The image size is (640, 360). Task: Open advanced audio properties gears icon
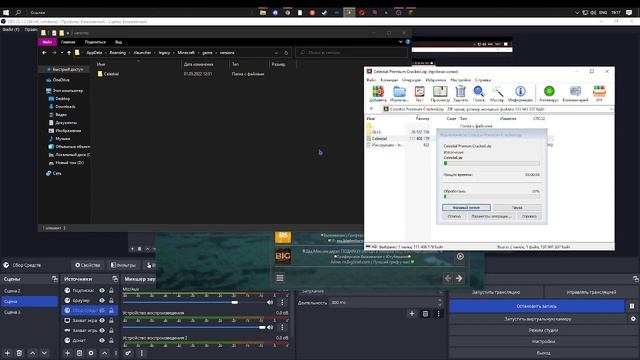pos(128,353)
